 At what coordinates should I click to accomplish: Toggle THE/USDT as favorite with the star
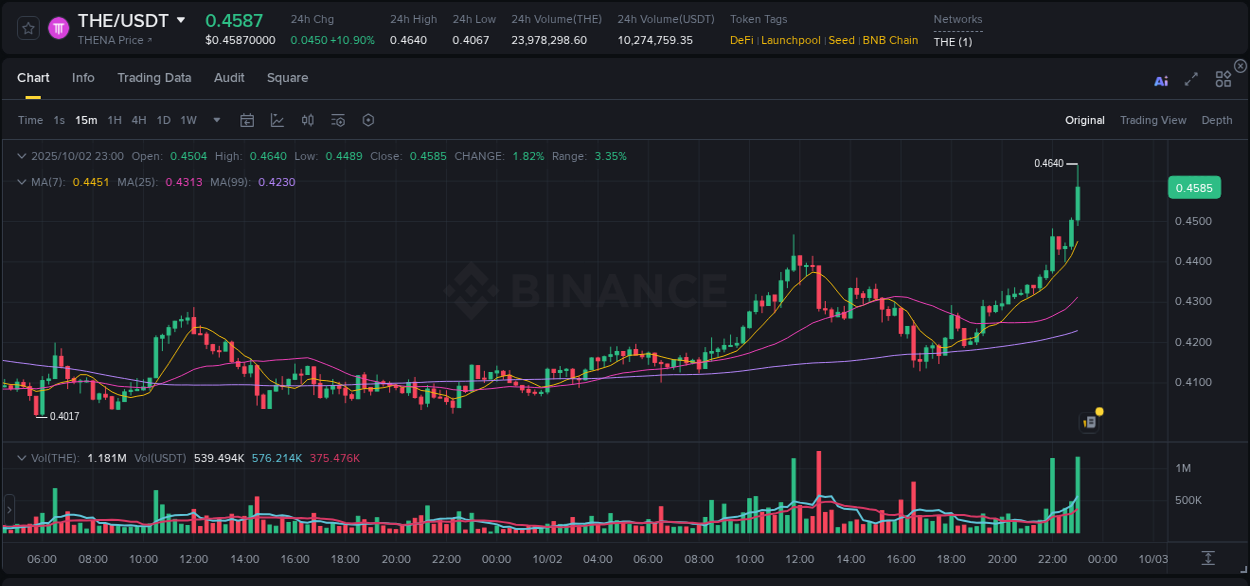[x=27, y=27]
